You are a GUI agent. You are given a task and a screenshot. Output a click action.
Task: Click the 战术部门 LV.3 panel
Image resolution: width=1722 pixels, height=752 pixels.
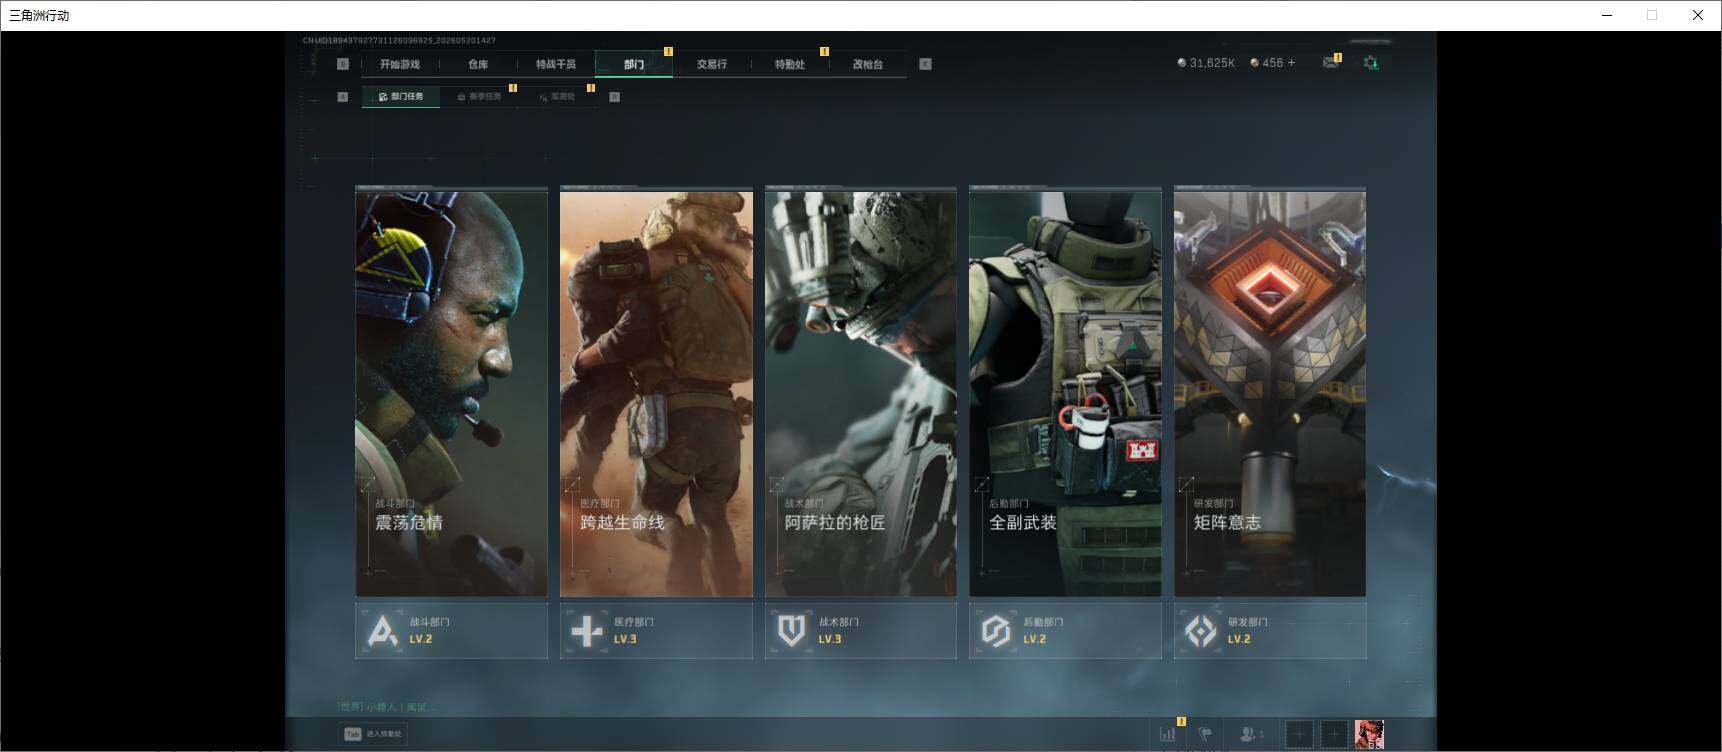(860, 631)
